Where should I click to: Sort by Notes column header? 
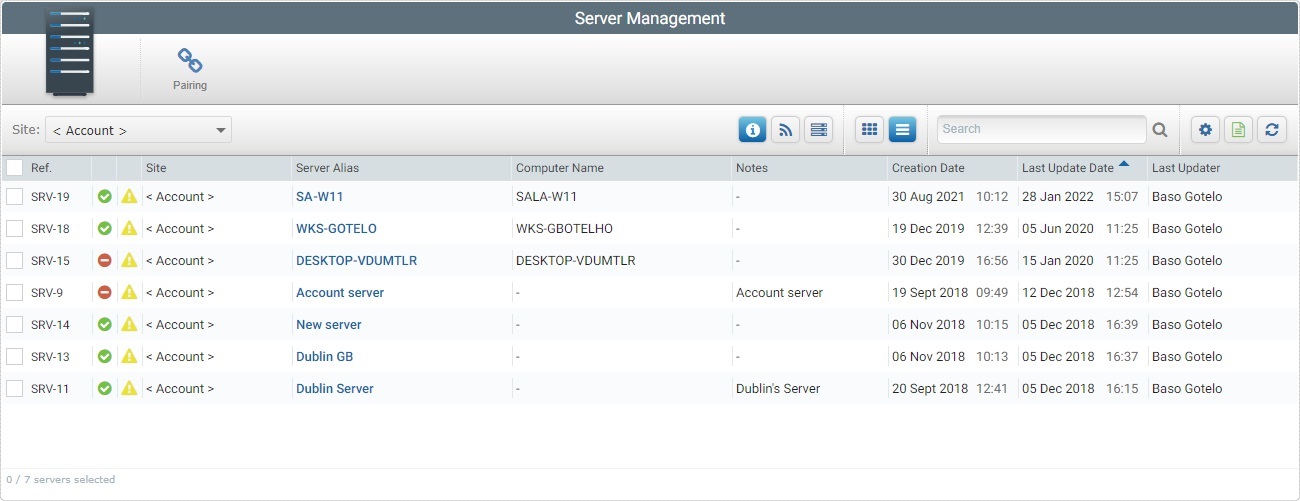752,168
